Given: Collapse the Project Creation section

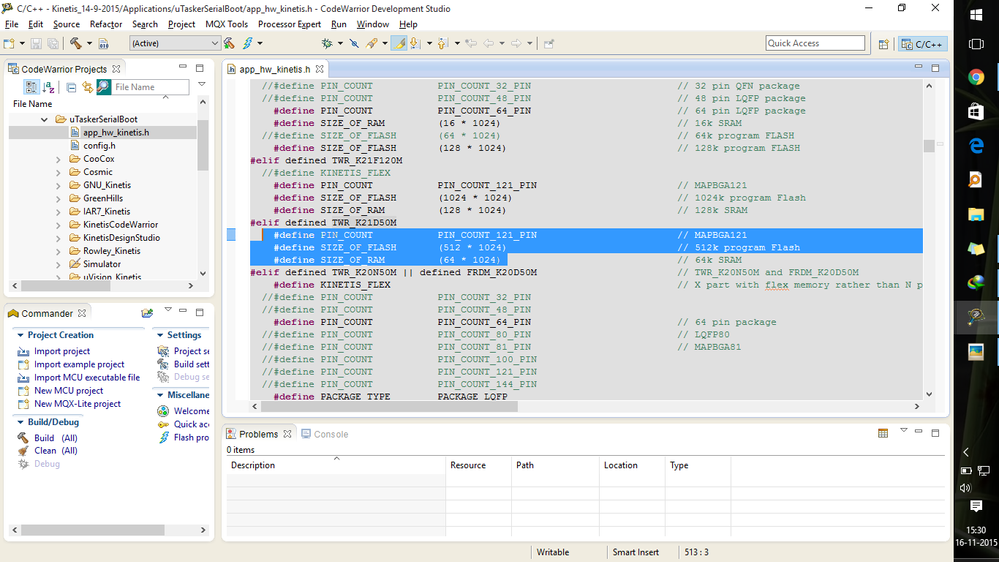Looking at the screenshot, I should pos(21,336).
